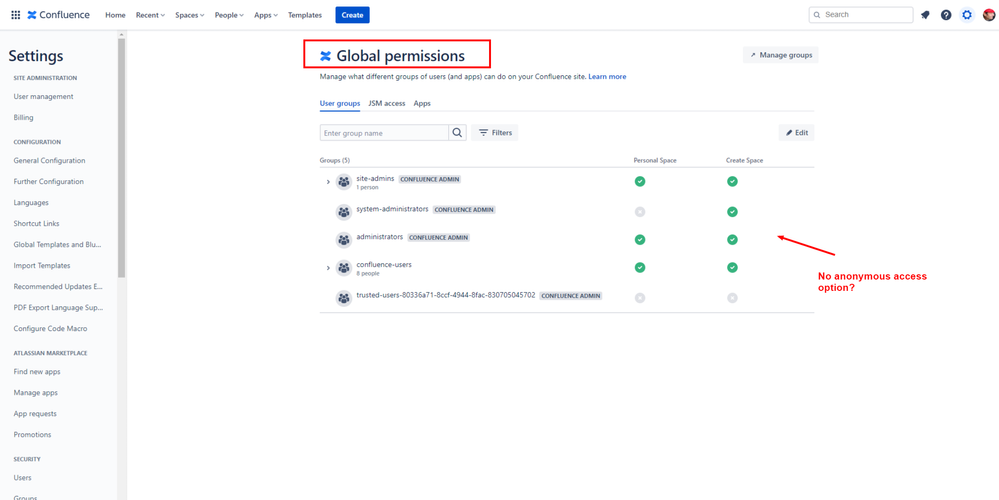Open Manage apps in sidebar
The height and width of the screenshot is (500, 999).
[x=36, y=392]
